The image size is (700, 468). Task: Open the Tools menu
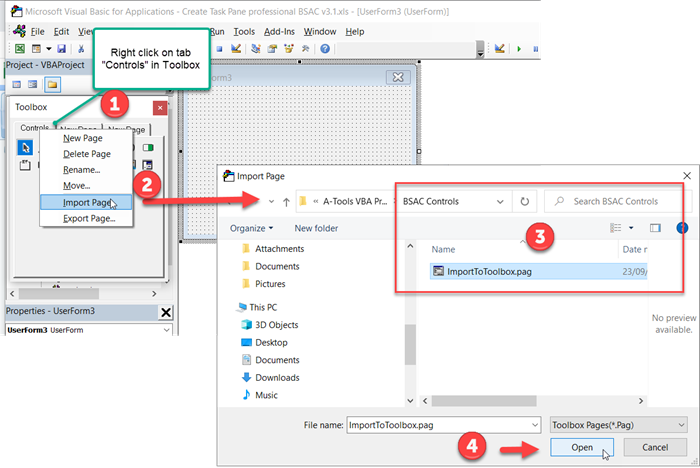point(244,32)
